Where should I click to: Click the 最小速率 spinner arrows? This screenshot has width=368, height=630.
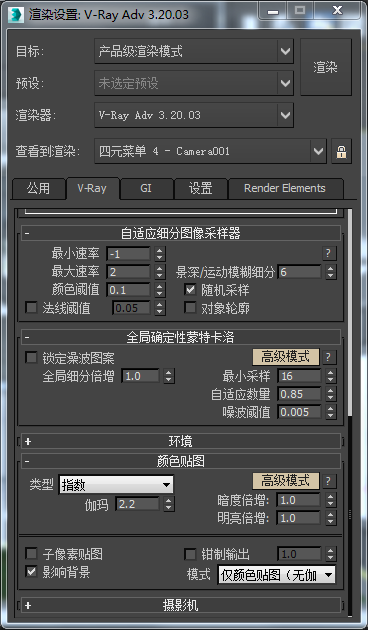click(160, 254)
